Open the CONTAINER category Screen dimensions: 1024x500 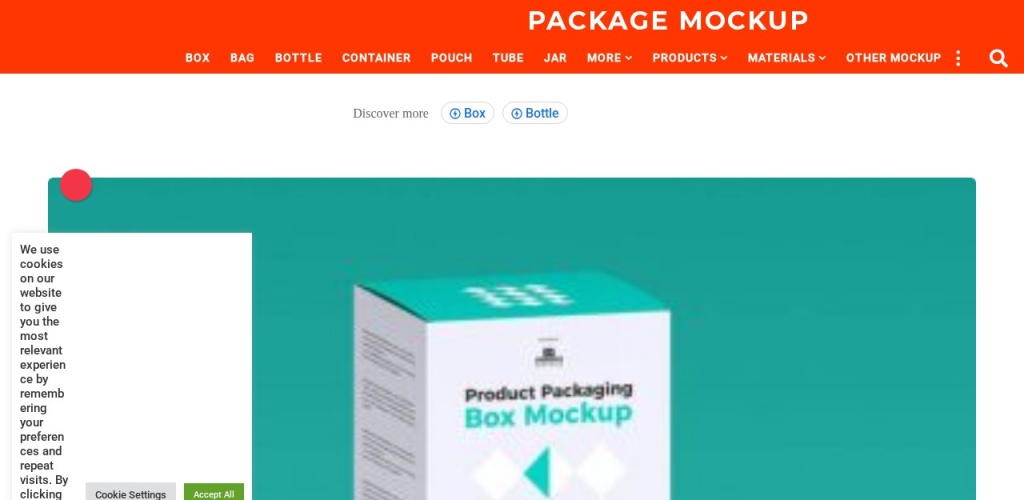pyautogui.click(x=376, y=58)
